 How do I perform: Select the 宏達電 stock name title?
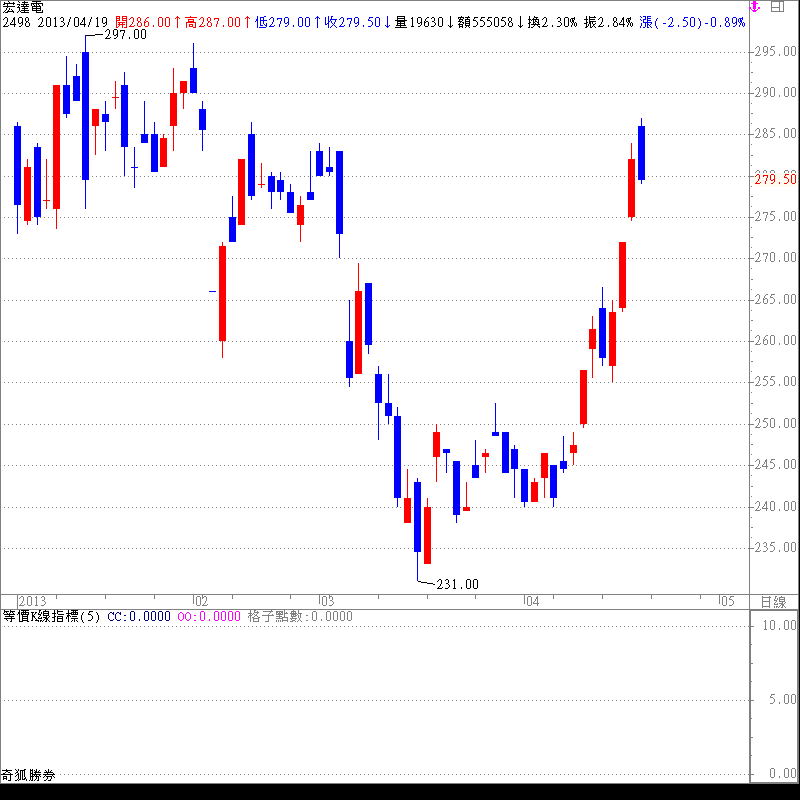(x=23, y=7)
